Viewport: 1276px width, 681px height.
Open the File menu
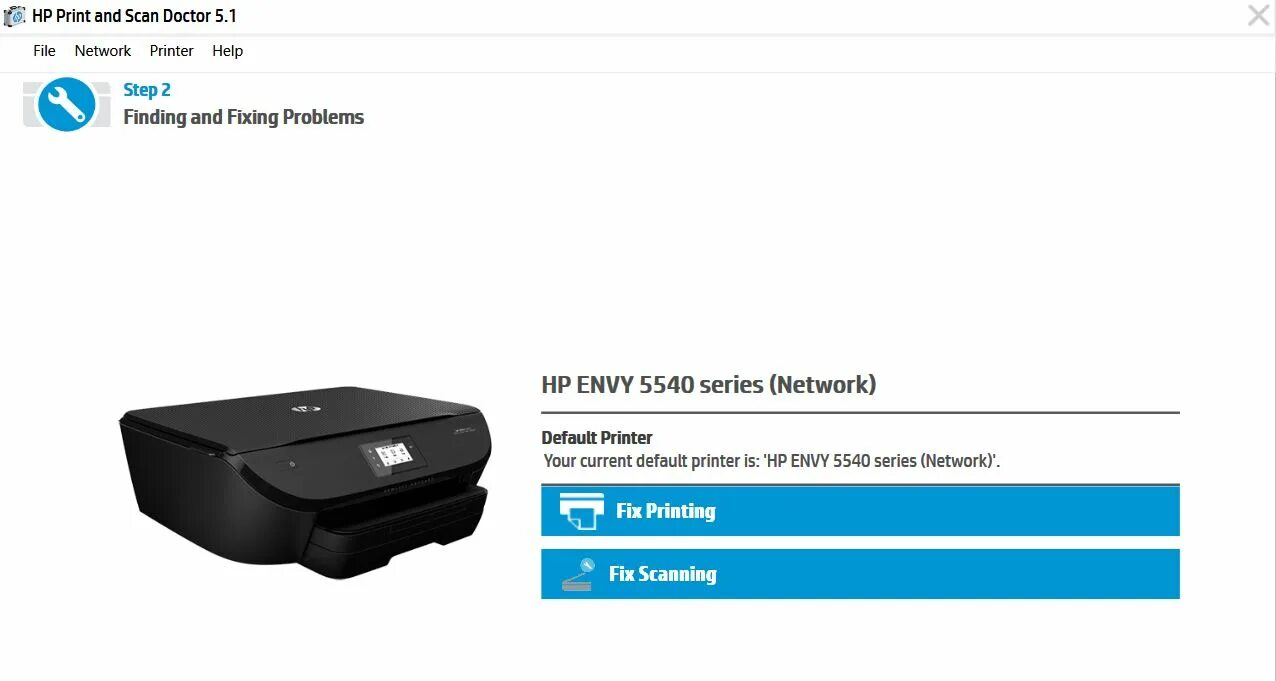(44, 51)
